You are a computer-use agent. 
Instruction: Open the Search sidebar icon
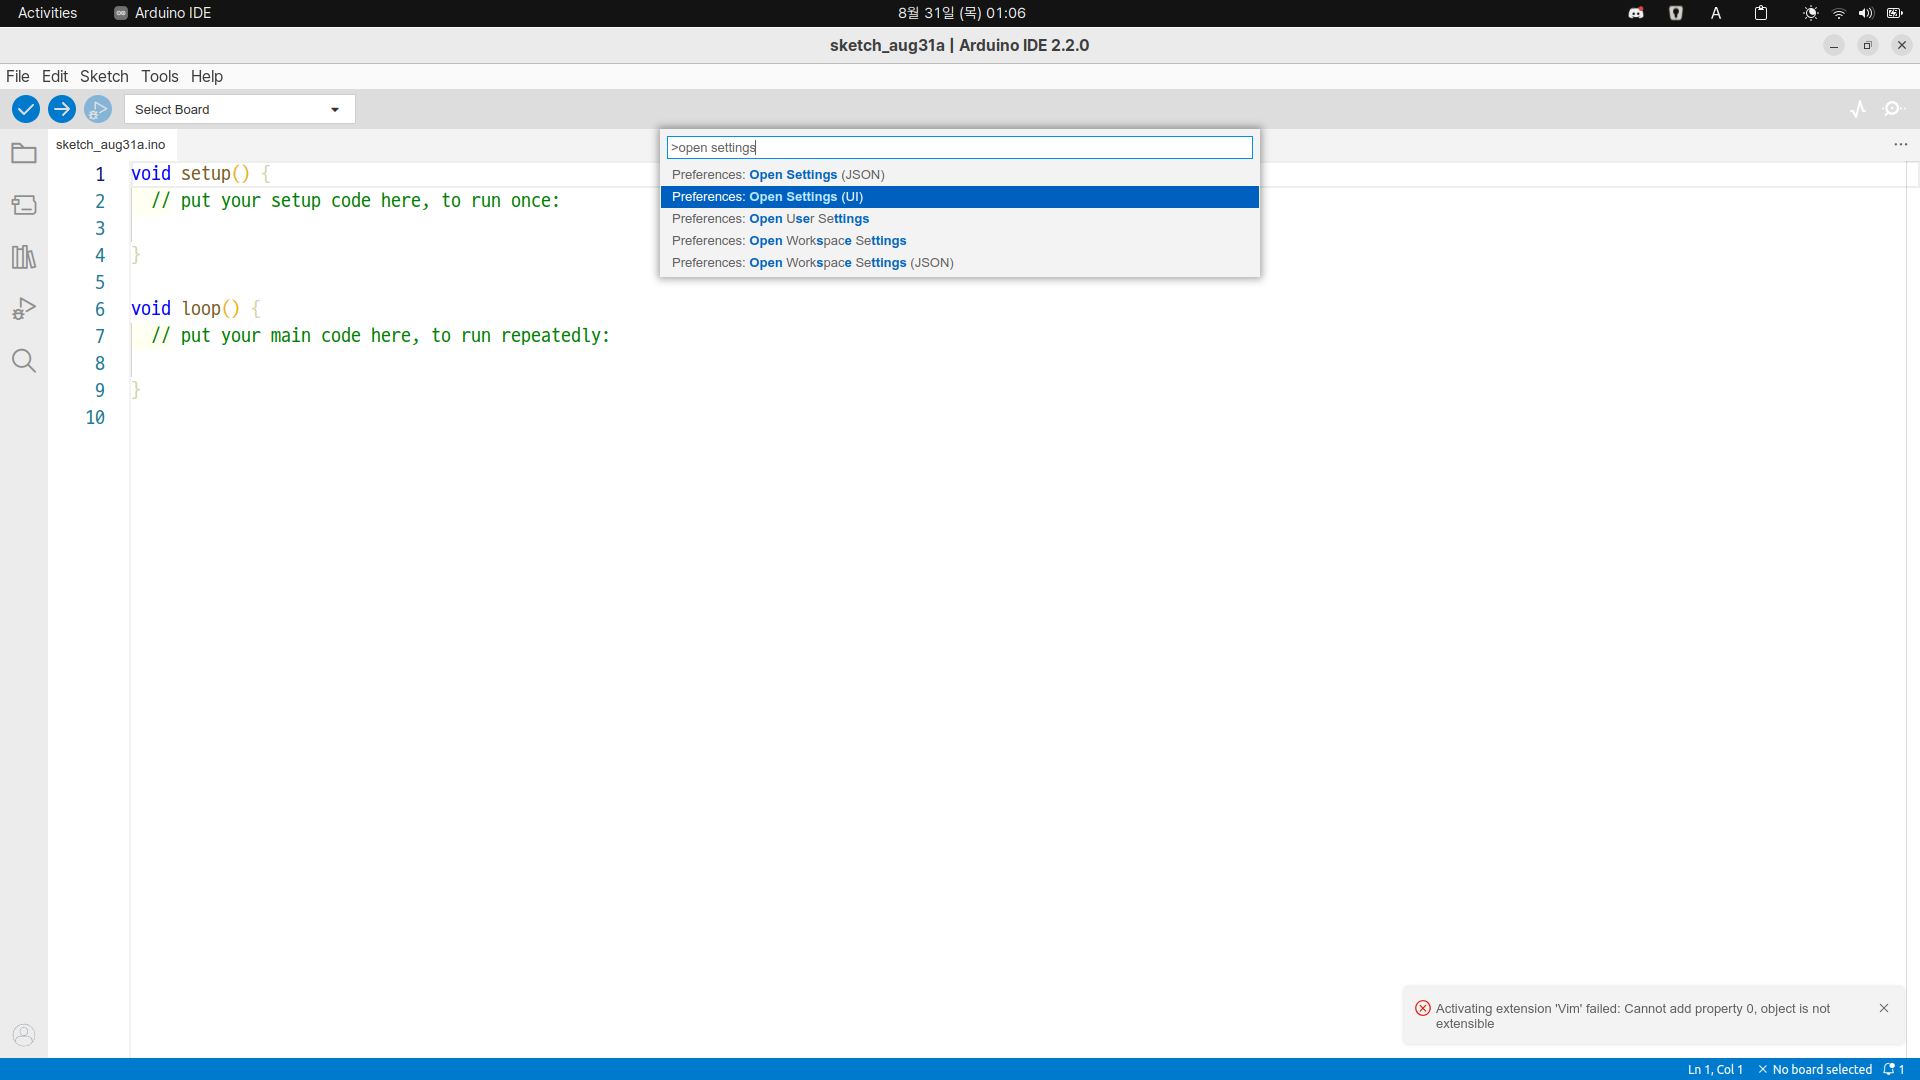[x=24, y=361]
